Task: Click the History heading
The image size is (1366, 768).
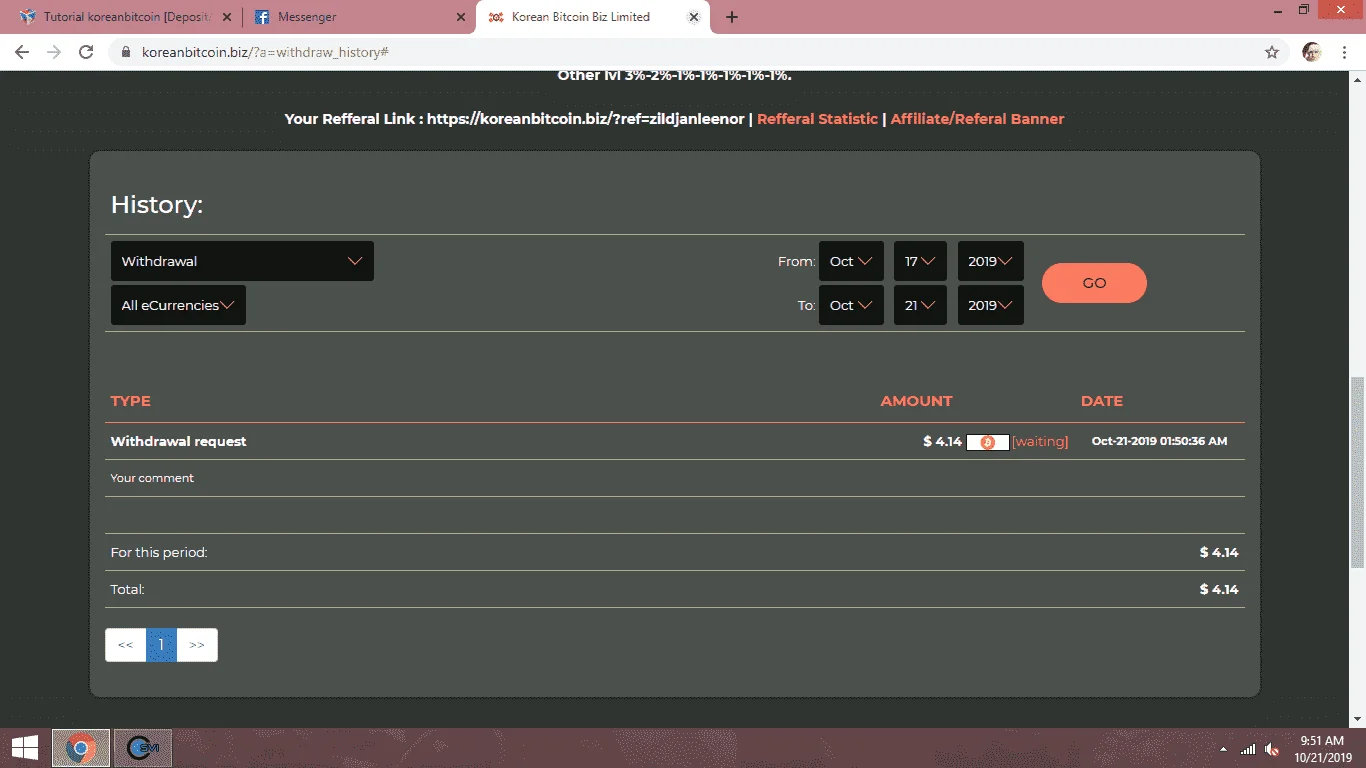Action: tap(157, 205)
